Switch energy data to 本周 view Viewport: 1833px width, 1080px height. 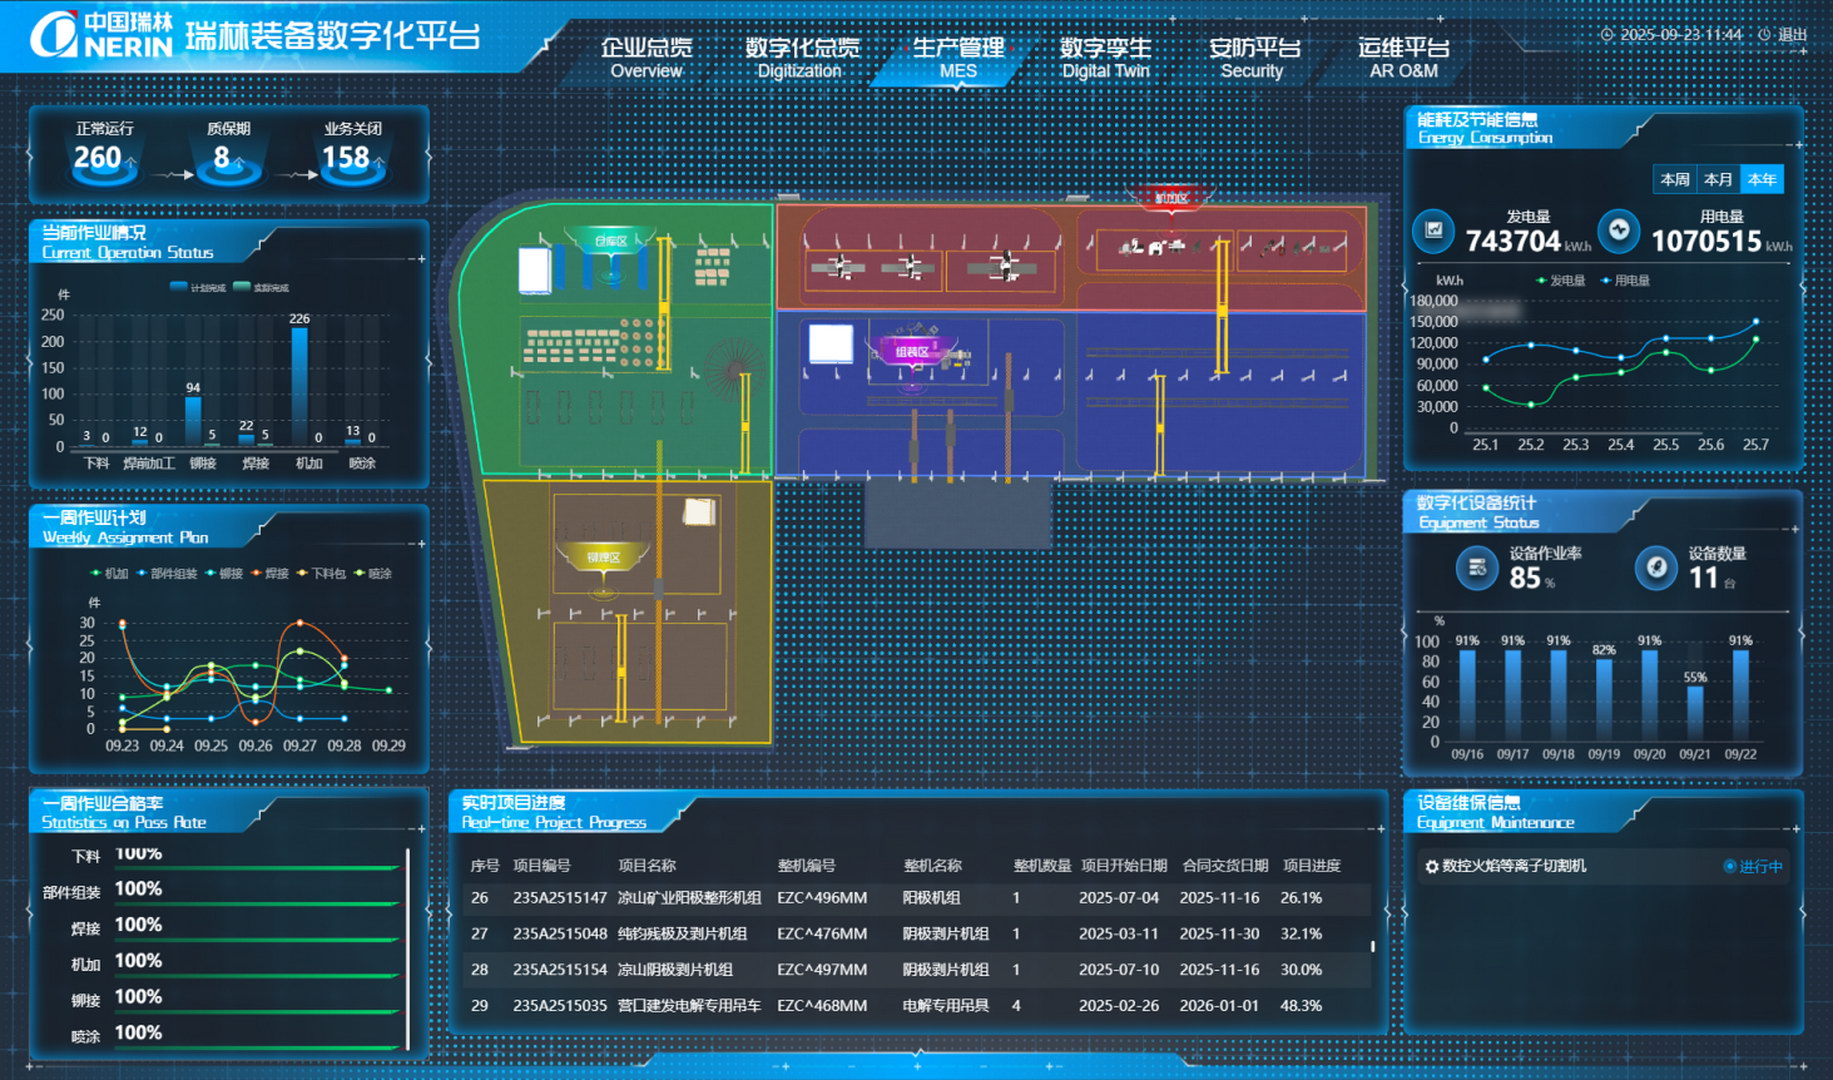pyautogui.click(x=1674, y=179)
